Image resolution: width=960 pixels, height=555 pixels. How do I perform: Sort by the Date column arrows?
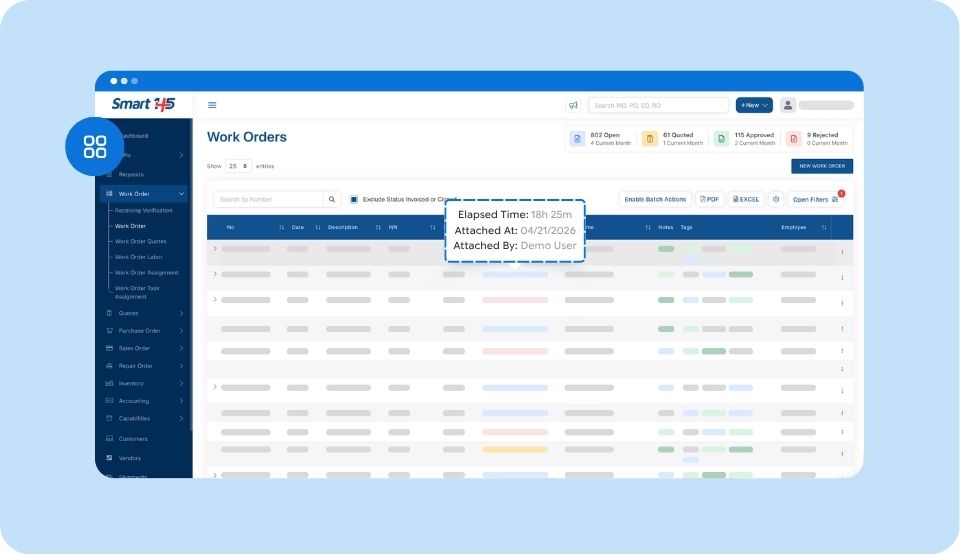click(x=318, y=227)
